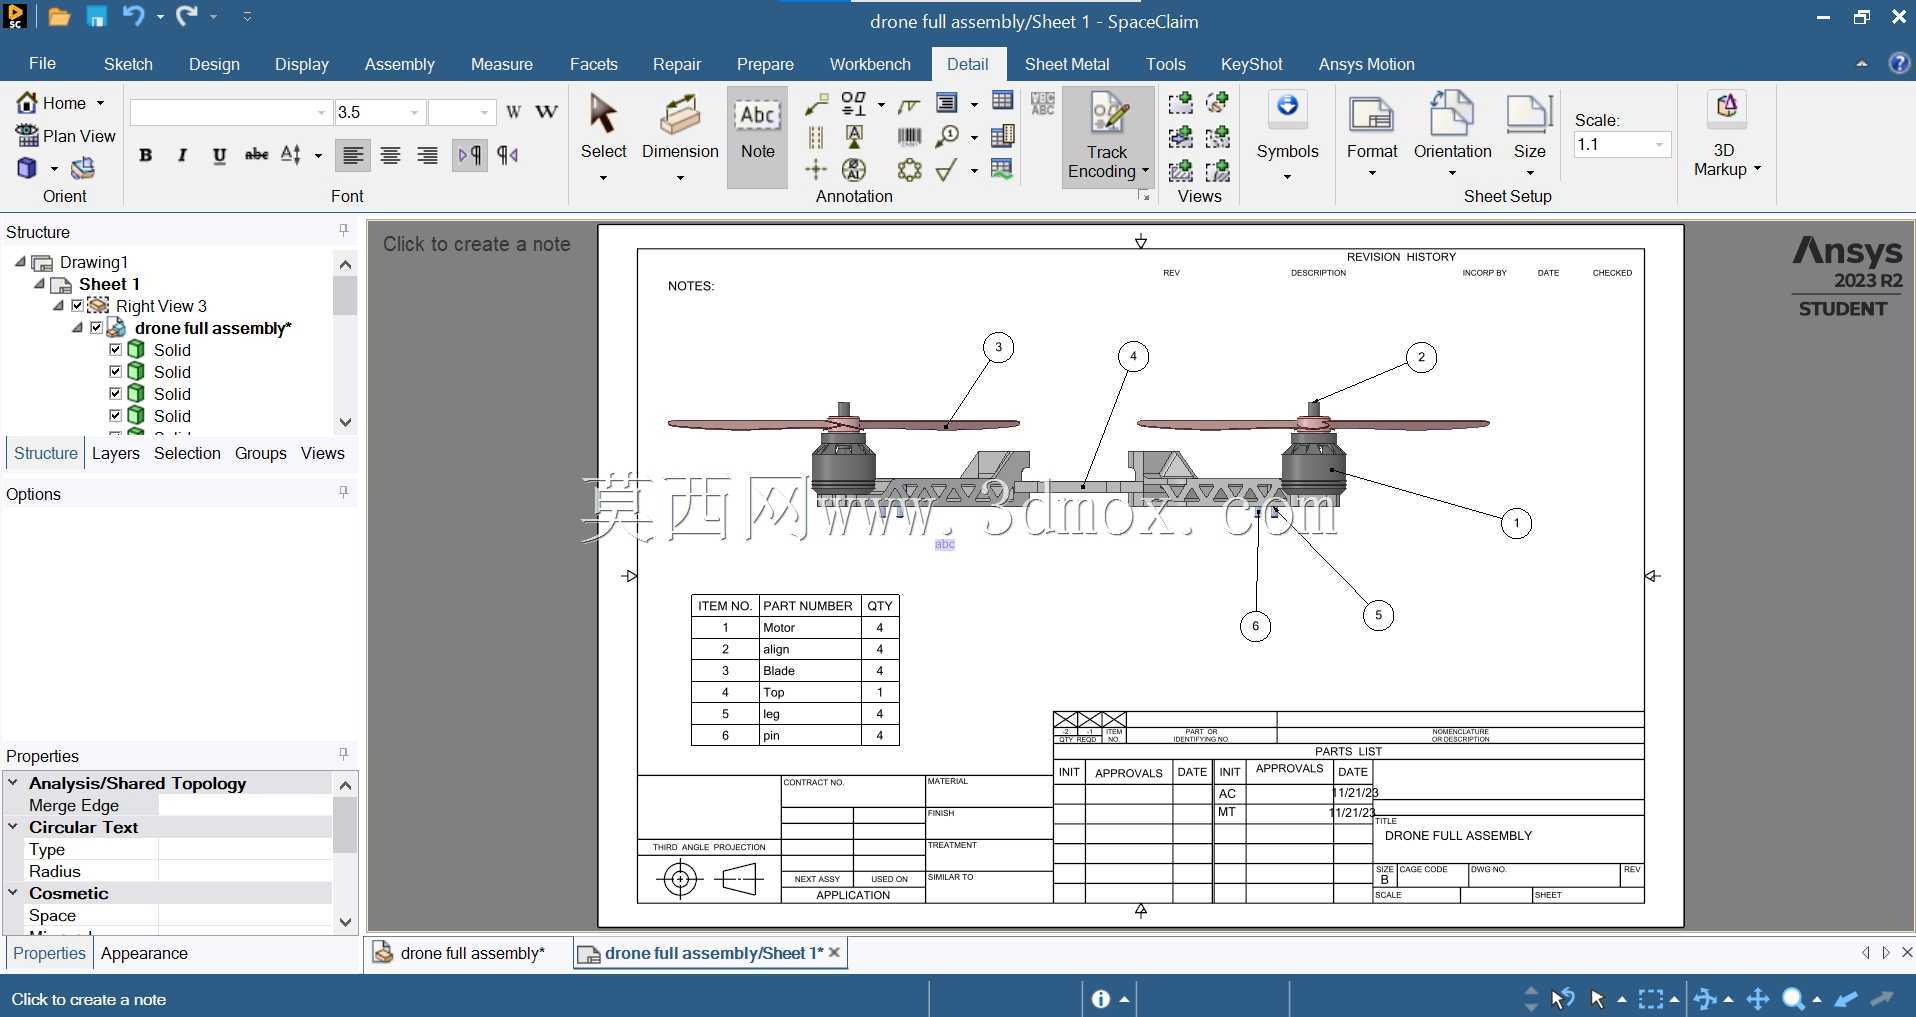Collapse the Drawing1 tree node
This screenshot has height=1017, width=1916.
click(20, 261)
